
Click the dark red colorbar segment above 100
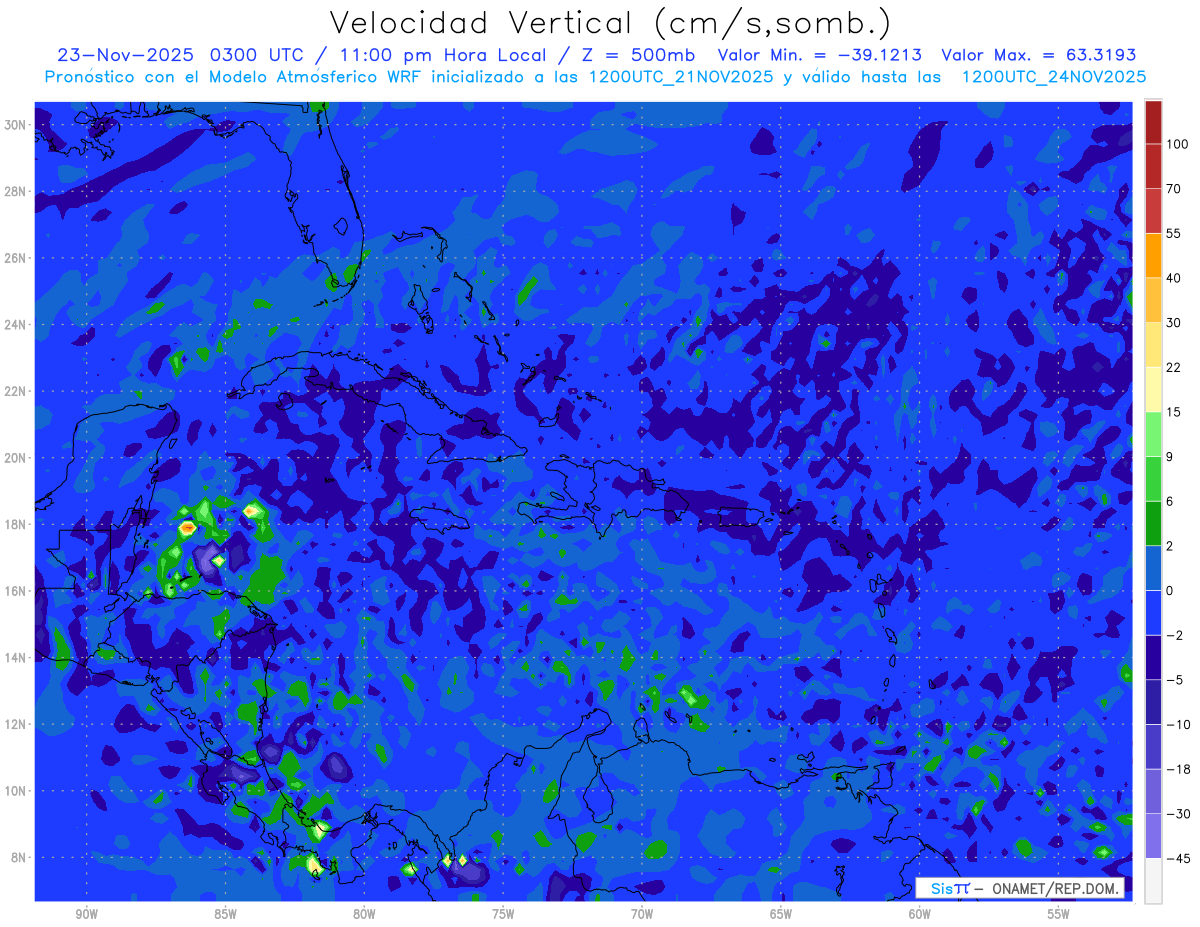(1153, 122)
